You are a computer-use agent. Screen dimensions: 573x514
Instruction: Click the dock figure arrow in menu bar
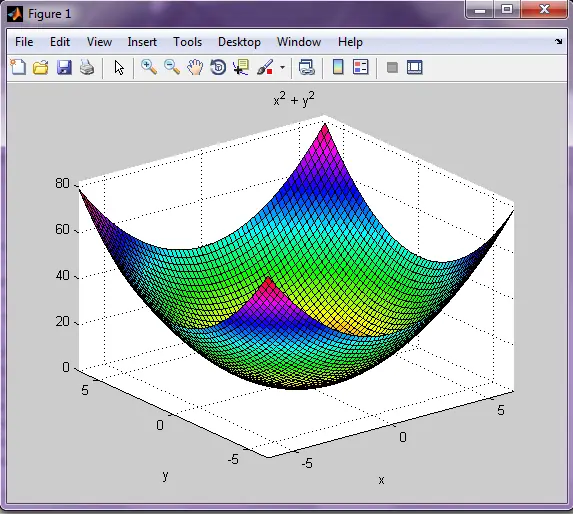coord(558,42)
